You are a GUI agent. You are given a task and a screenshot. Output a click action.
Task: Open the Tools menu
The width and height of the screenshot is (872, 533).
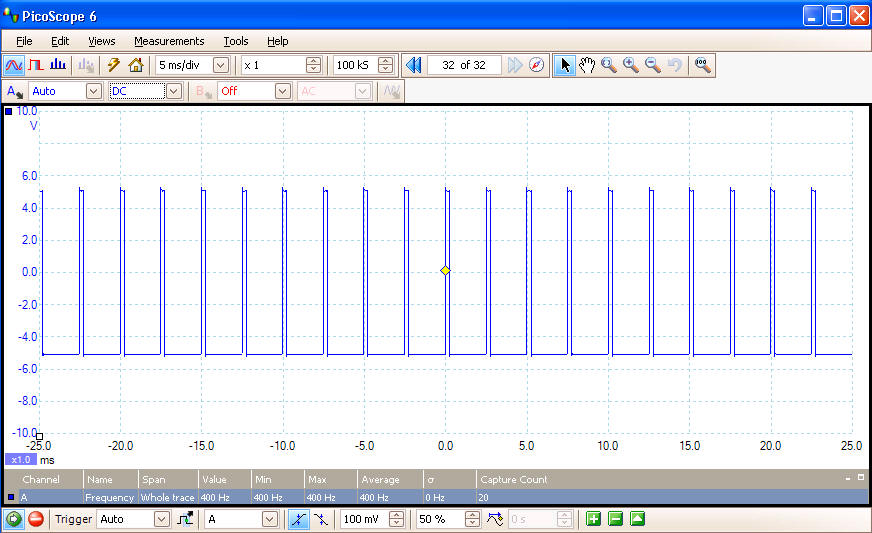tap(236, 41)
